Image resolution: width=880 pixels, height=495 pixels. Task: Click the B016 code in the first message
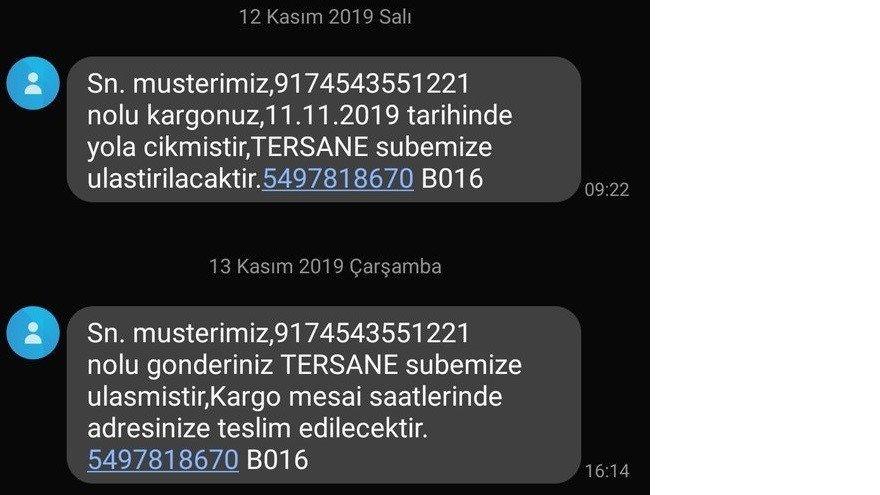click(452, 178)
